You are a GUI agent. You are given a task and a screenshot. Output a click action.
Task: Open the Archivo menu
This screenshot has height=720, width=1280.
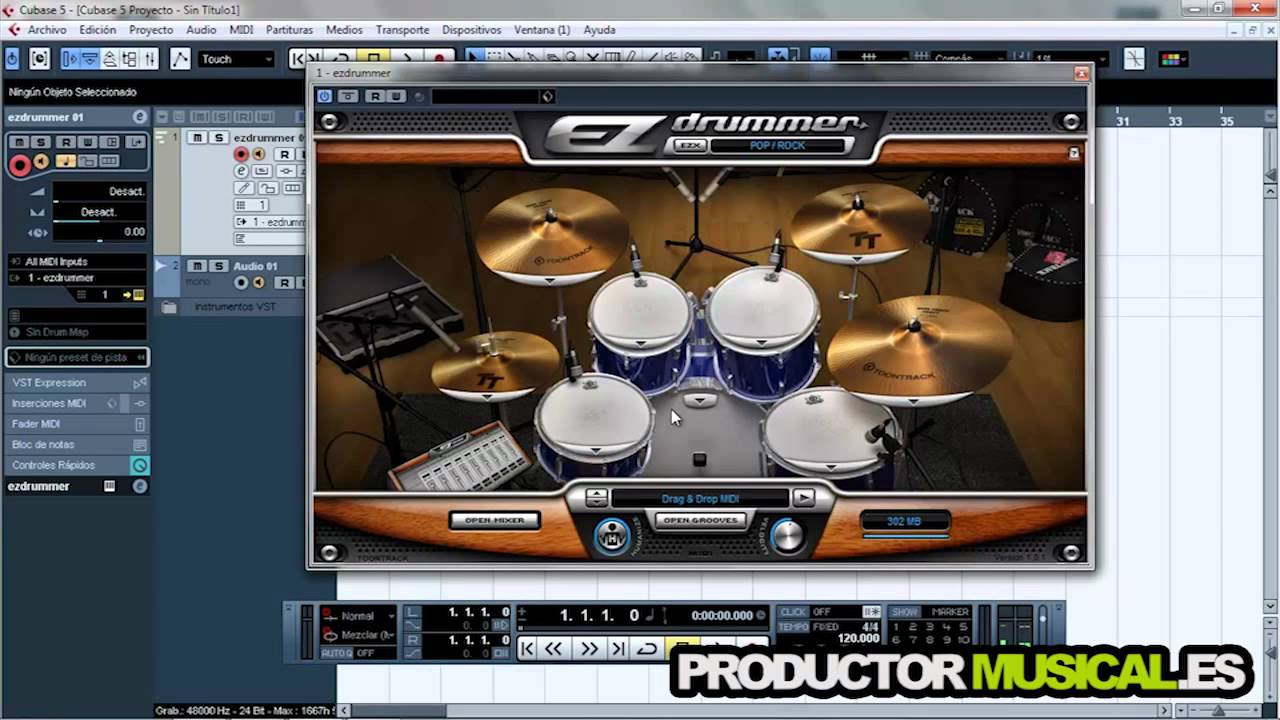click(x=47, y=30)
